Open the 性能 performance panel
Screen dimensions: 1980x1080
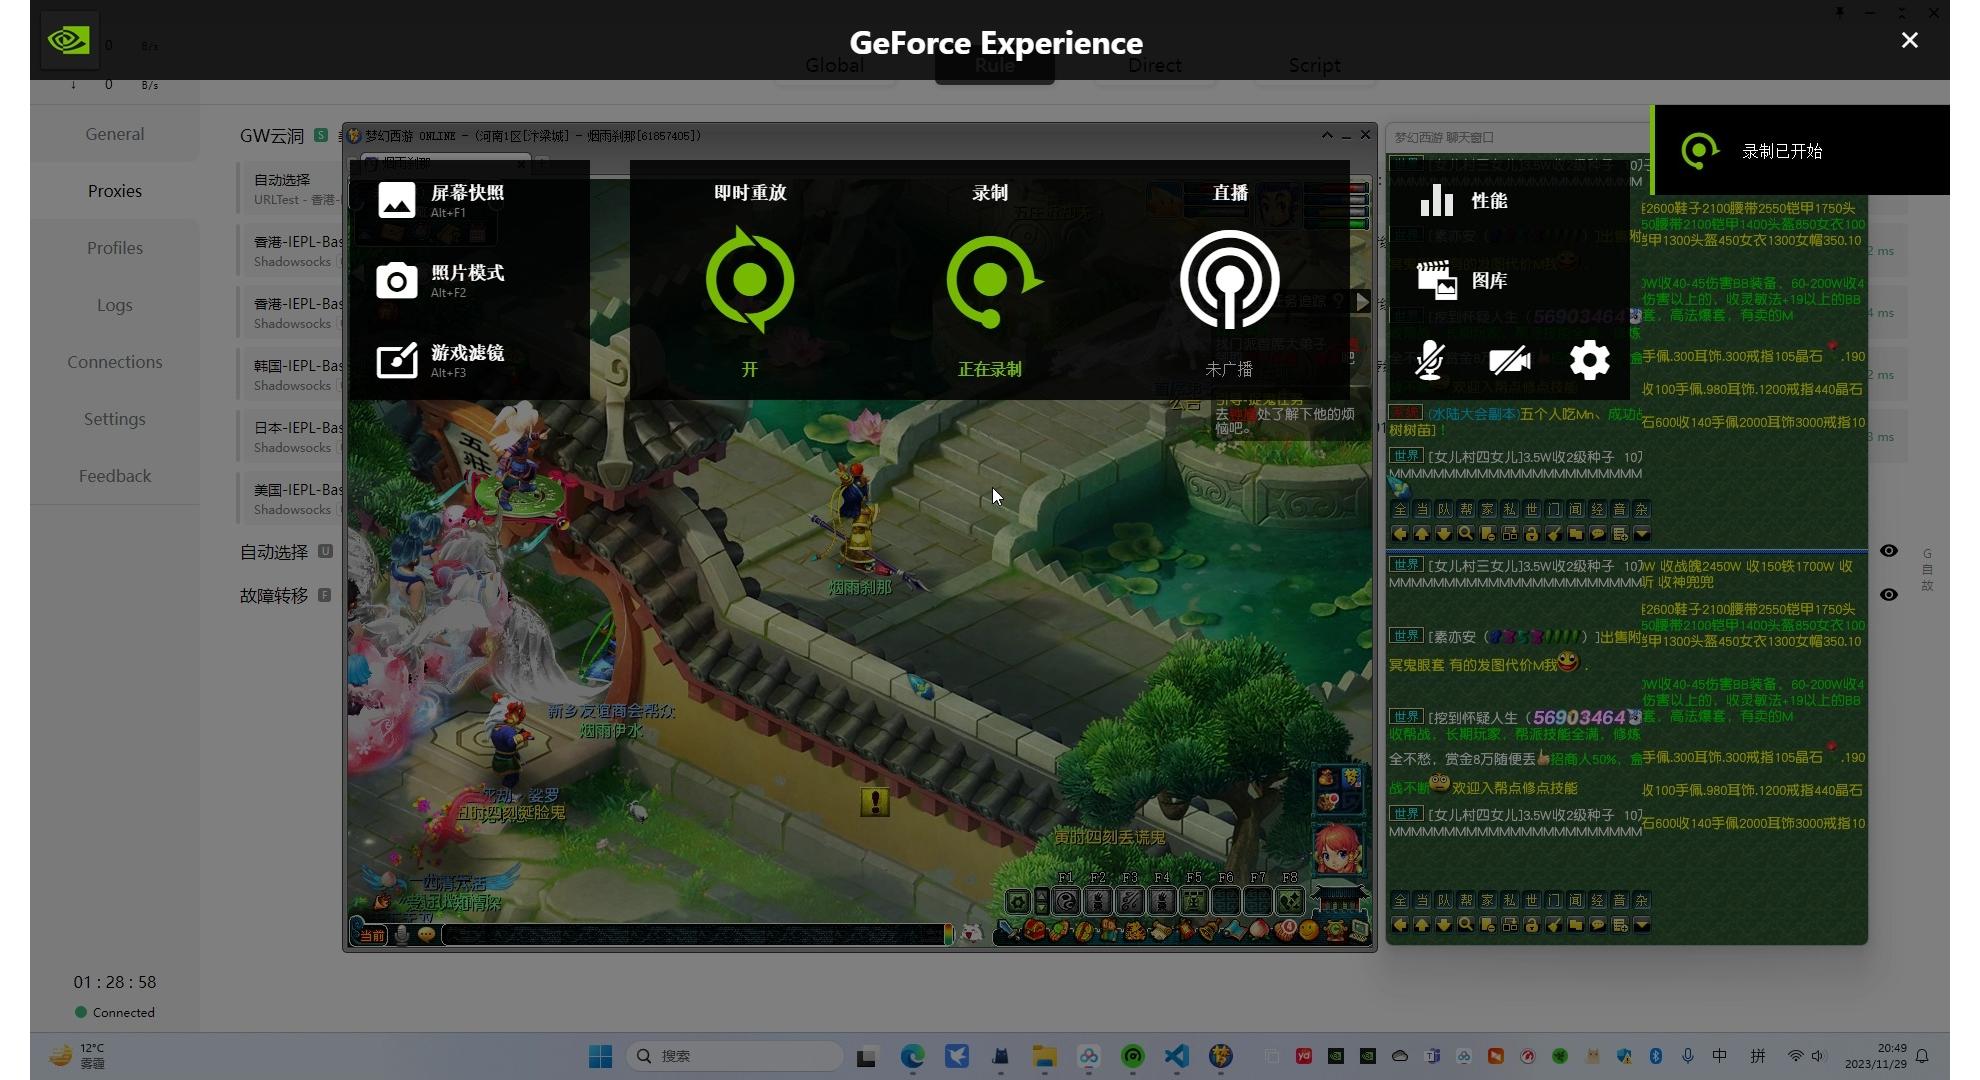click(x=1463, y=200)
